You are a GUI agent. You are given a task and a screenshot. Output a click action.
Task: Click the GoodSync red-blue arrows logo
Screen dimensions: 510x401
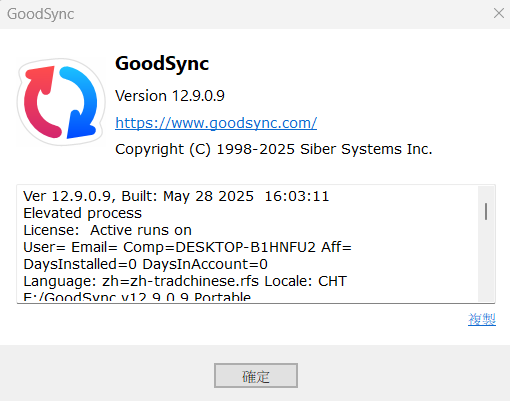point(61,102)
